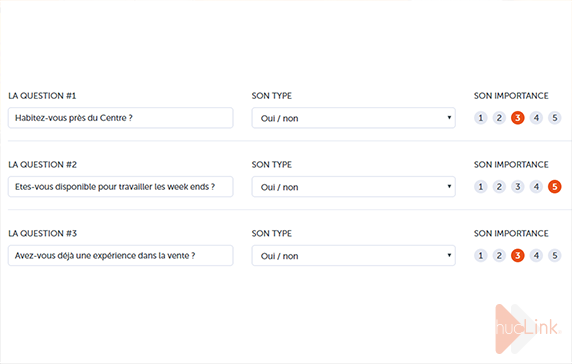Click selected importance 3 on question #1
Image resolution: width=572 pixels, height=364 pixels.
click(x=518, y=118)
